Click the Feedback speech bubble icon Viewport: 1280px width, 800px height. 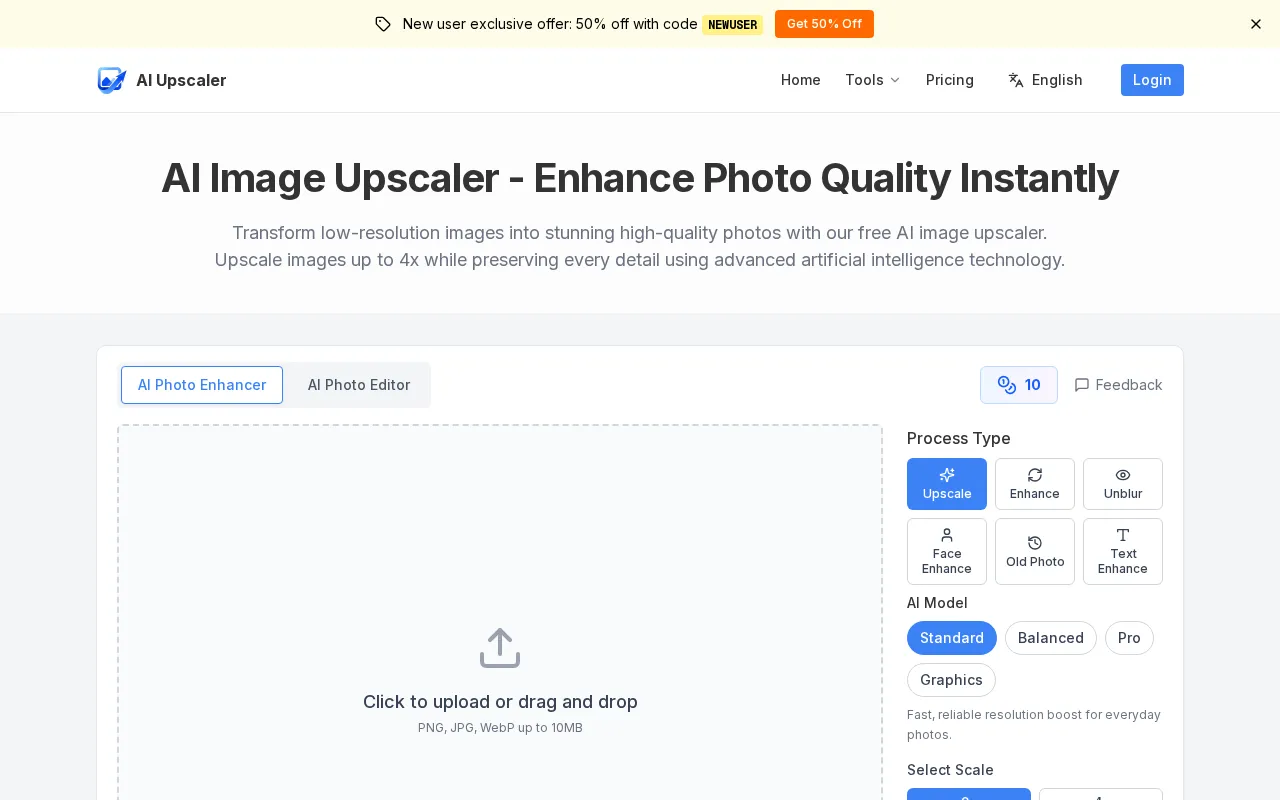coord(1082,385)
